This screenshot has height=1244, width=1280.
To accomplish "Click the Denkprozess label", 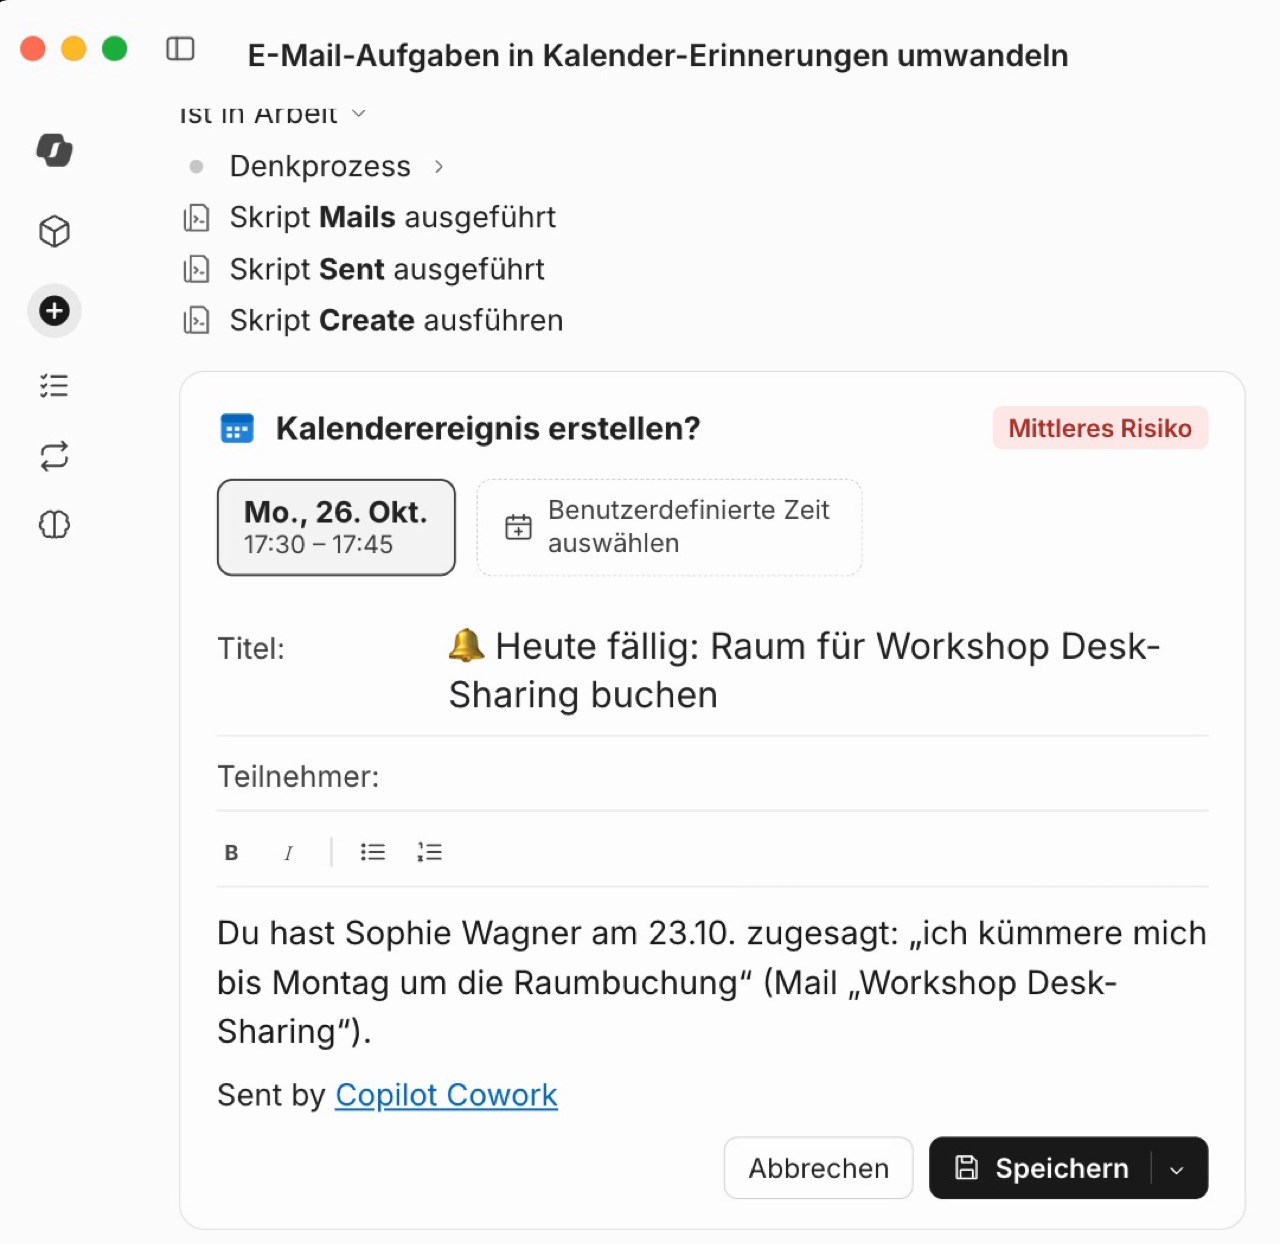I will coord(320,166).
